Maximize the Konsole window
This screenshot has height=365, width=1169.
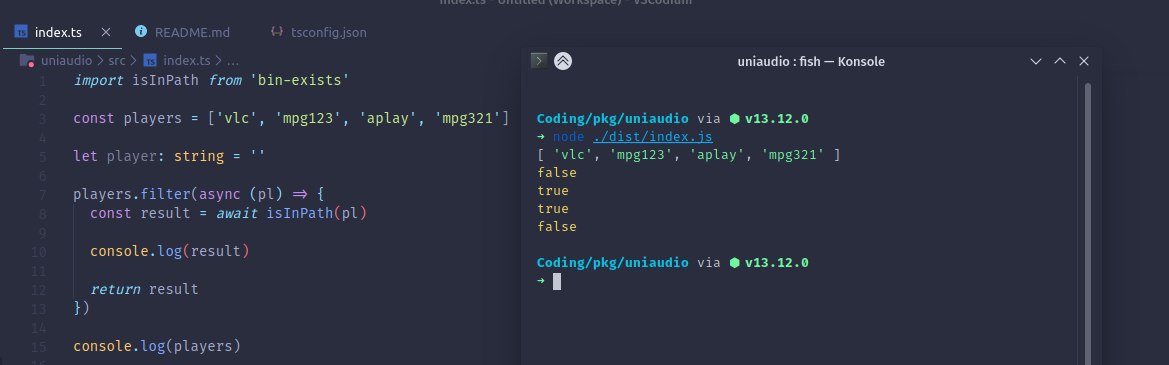click(1059, 61)
